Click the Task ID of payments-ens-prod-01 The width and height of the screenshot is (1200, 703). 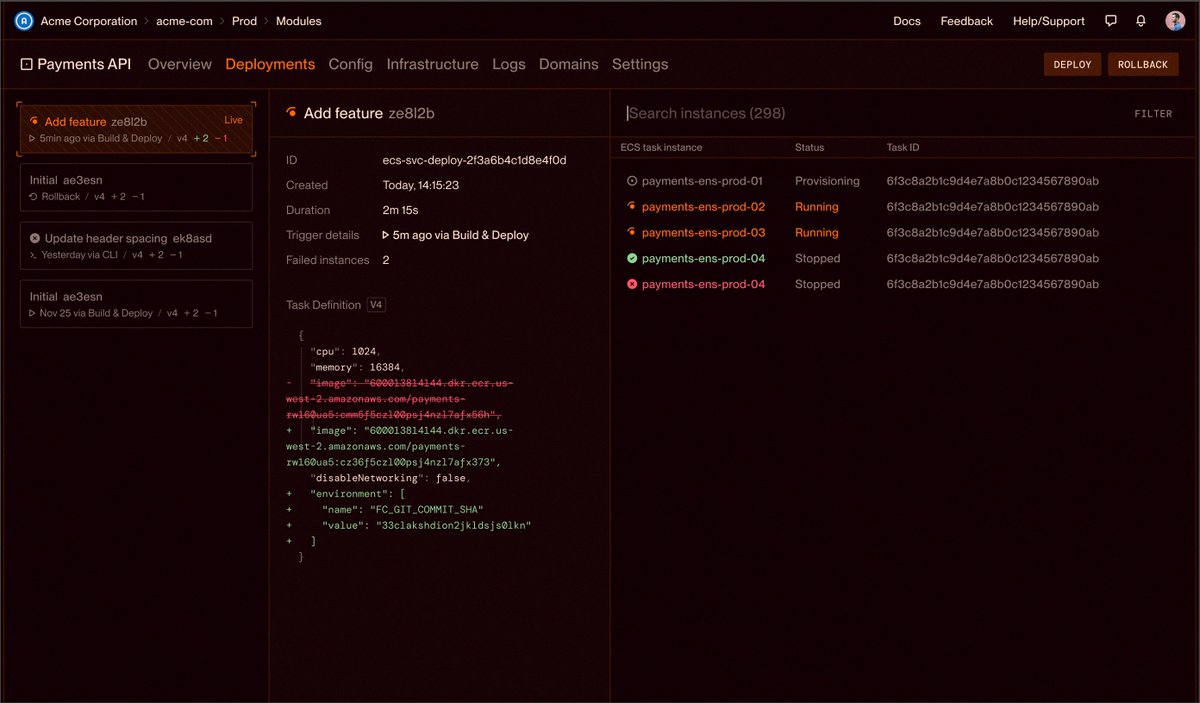point(993,181)
